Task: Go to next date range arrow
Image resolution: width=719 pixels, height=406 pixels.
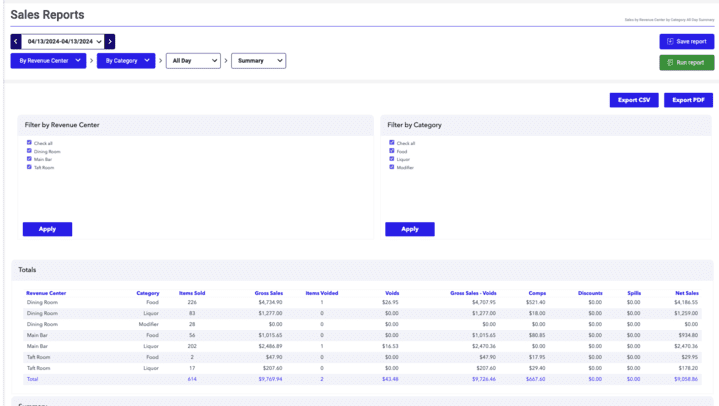Action: tap(110, 41)
